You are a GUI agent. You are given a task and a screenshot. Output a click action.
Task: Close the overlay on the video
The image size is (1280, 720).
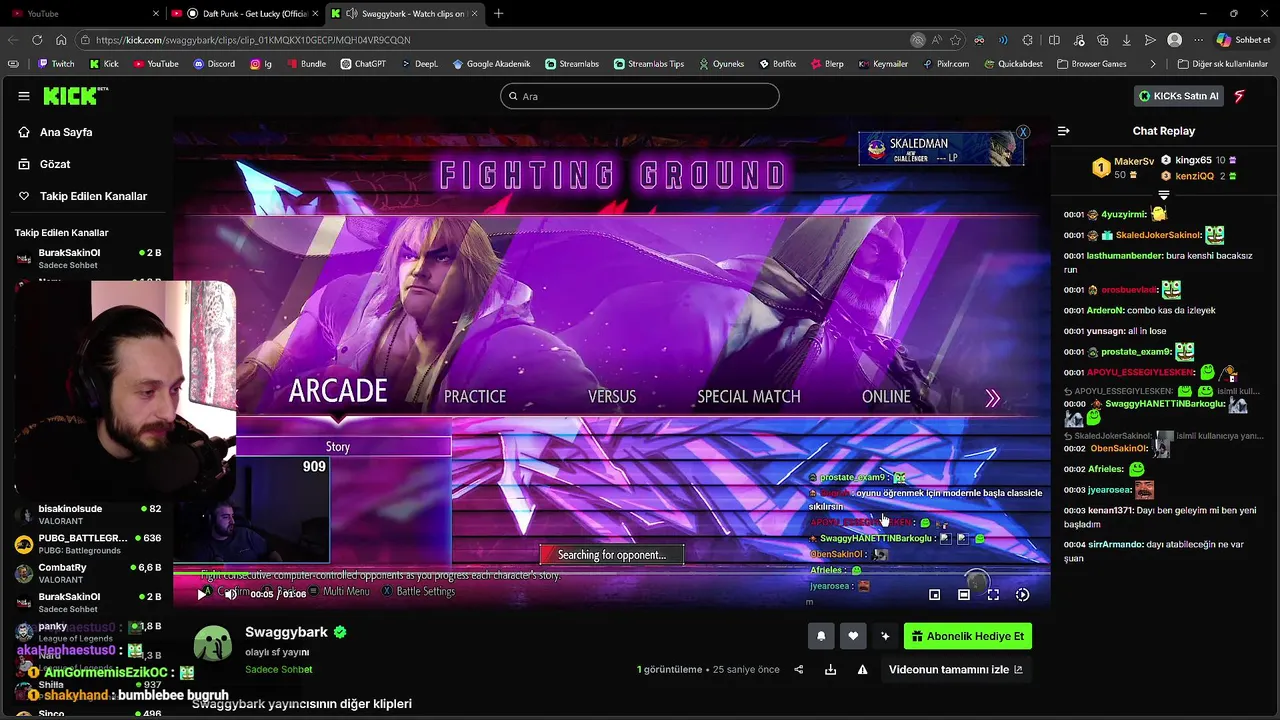point(1023,132)
